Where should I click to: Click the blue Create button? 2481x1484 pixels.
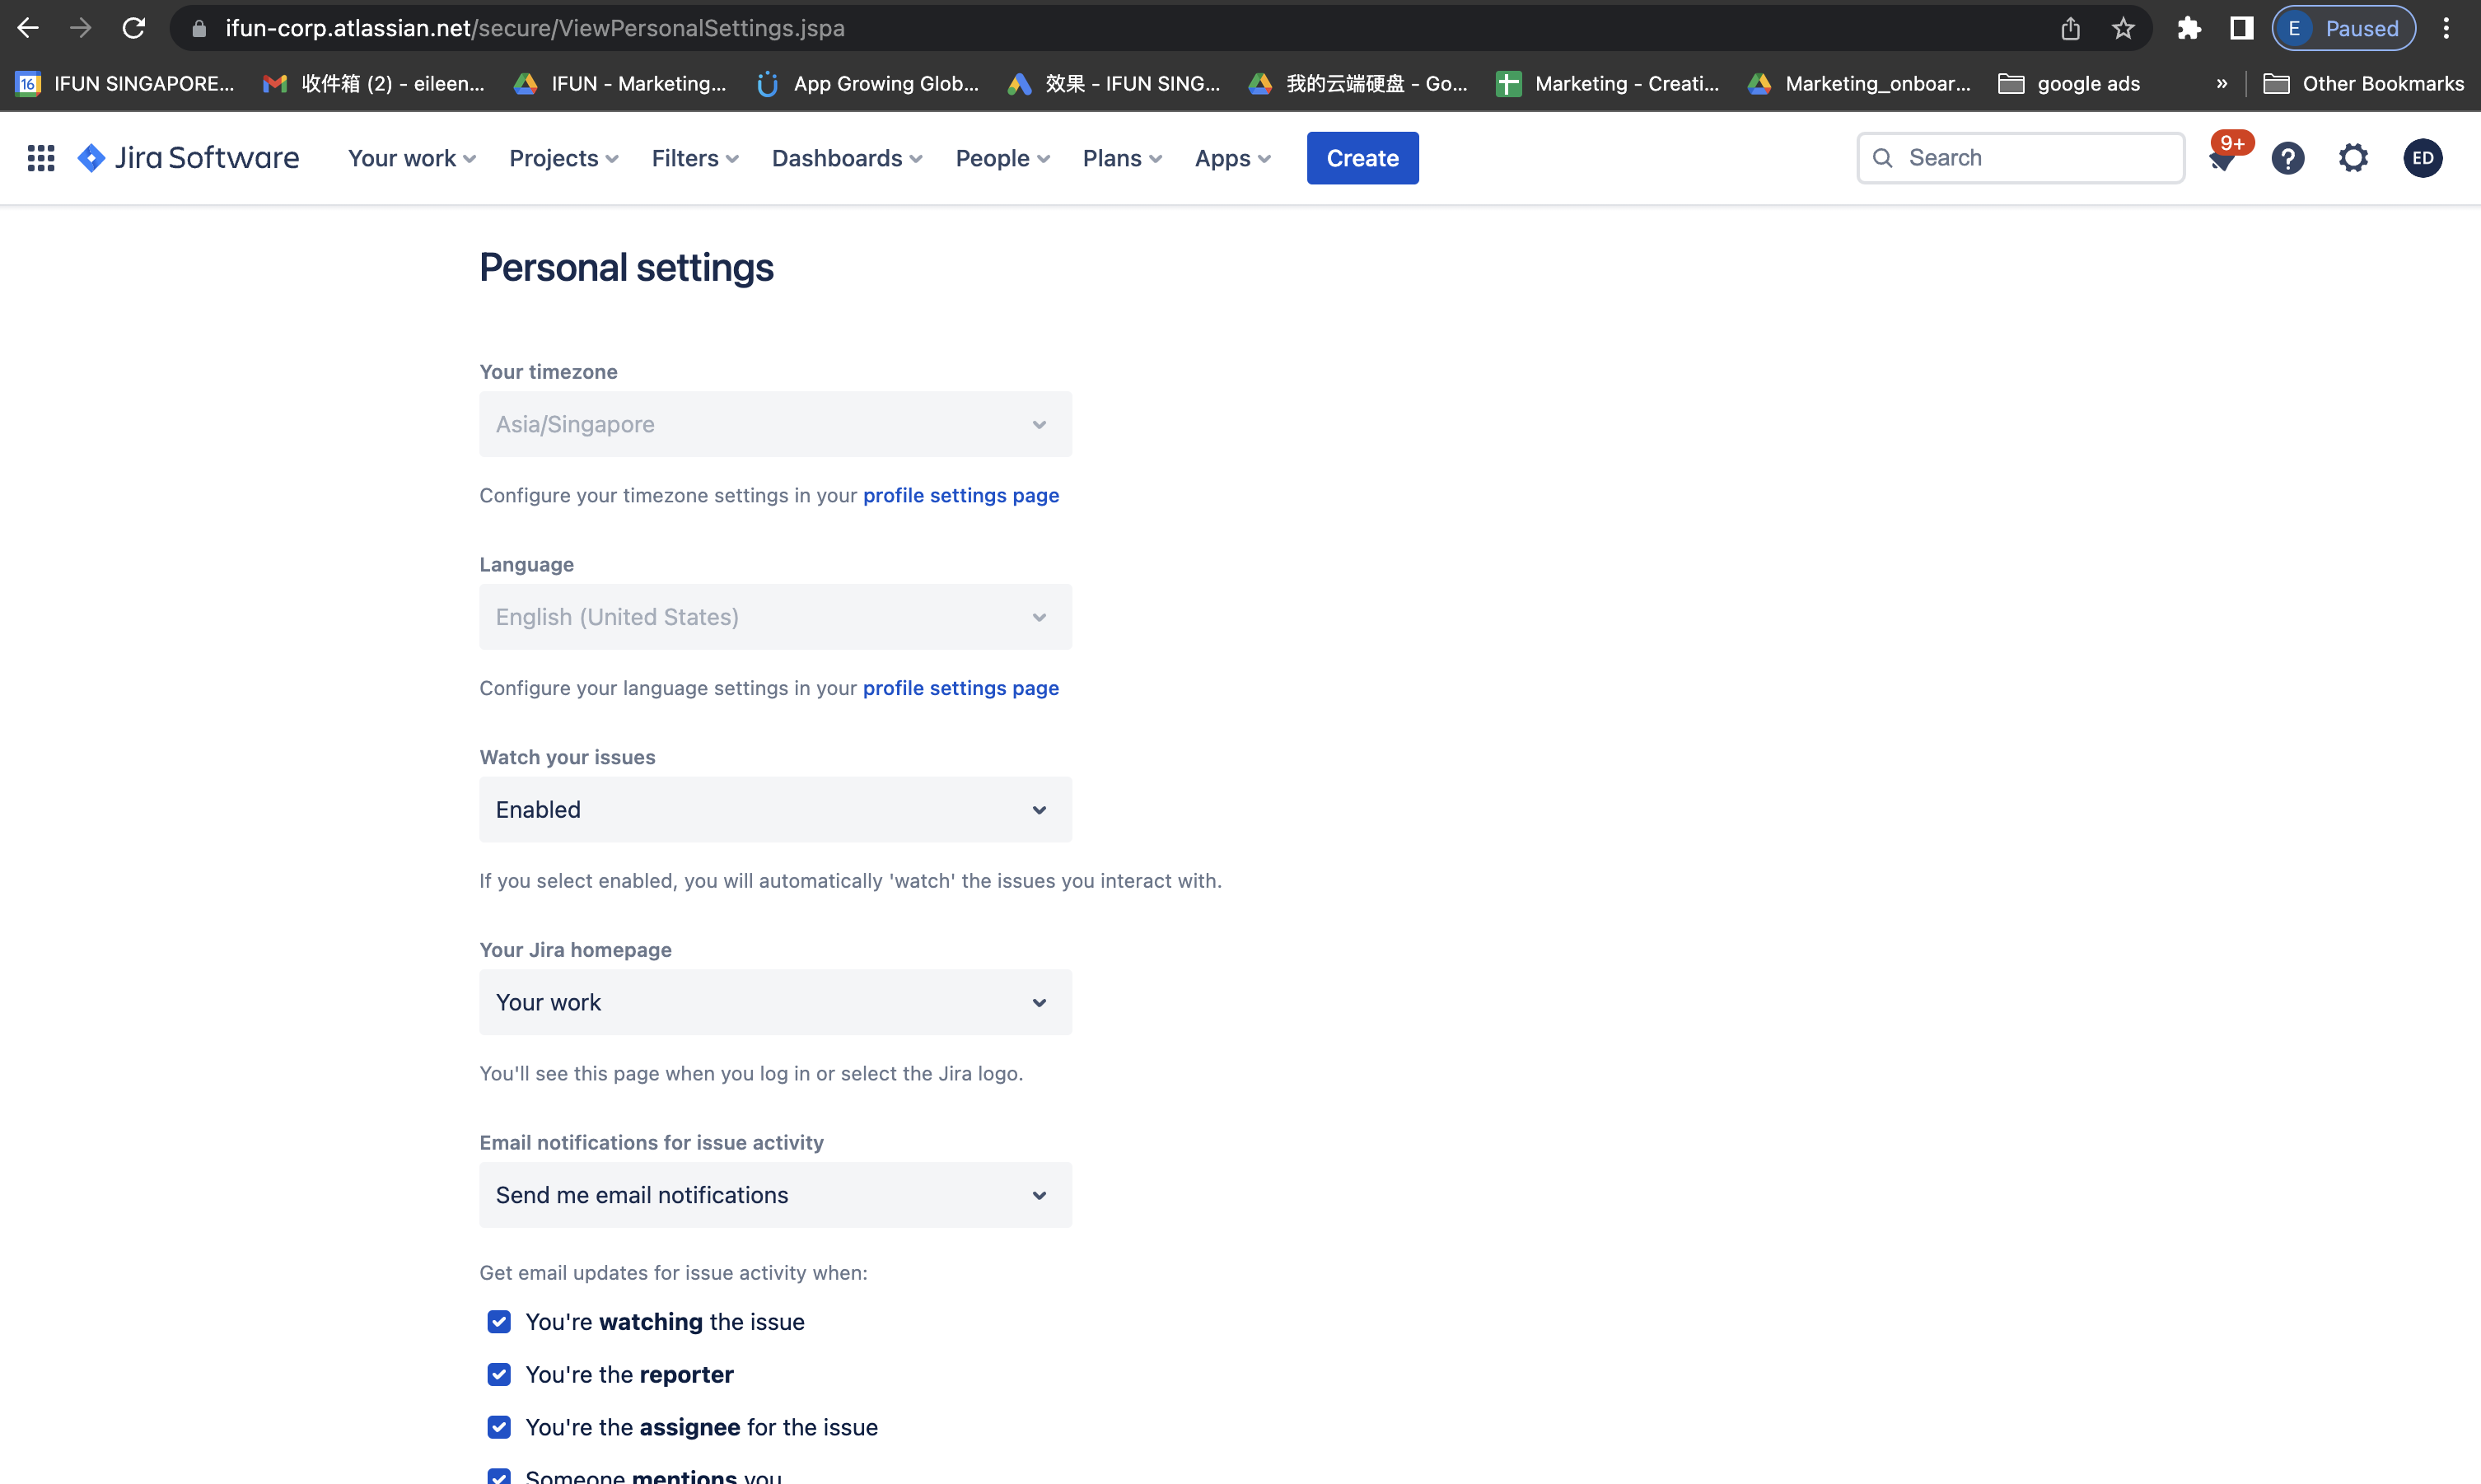tap(1362, 158)
